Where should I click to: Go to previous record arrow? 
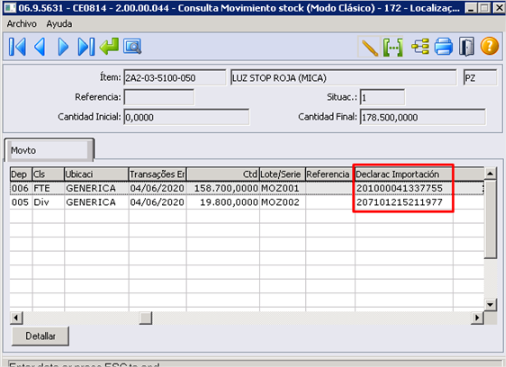[x=40, y=47]
